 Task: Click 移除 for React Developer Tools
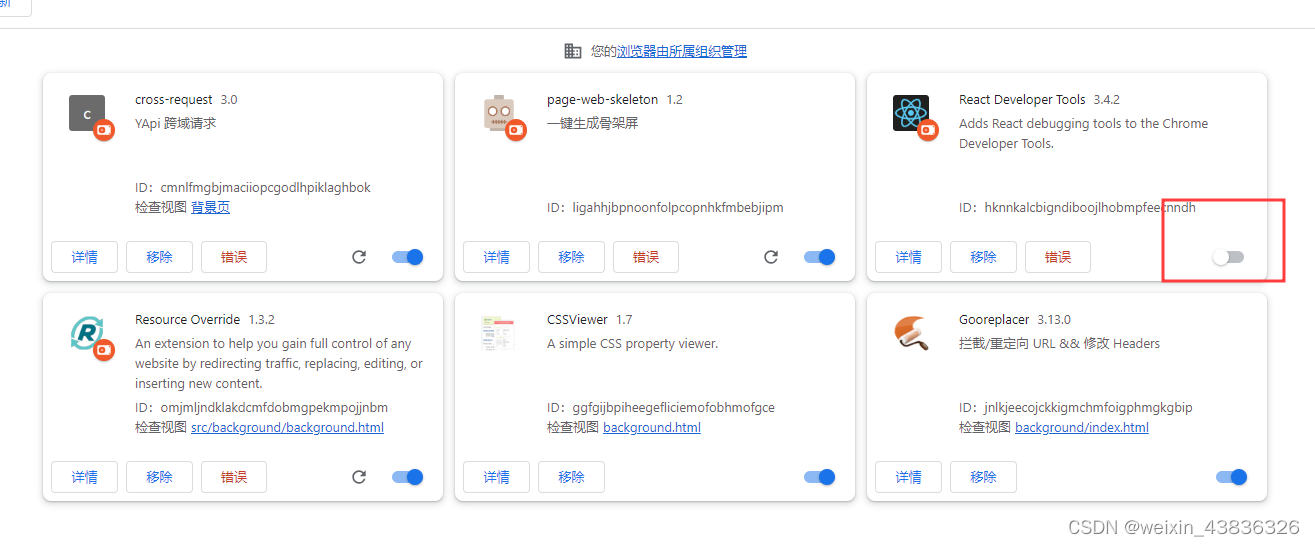click(983, 257)
